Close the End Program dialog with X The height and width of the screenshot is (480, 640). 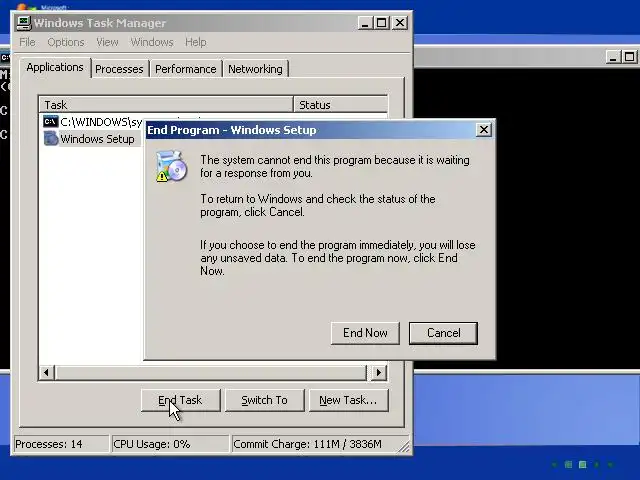tap(484, 130)
